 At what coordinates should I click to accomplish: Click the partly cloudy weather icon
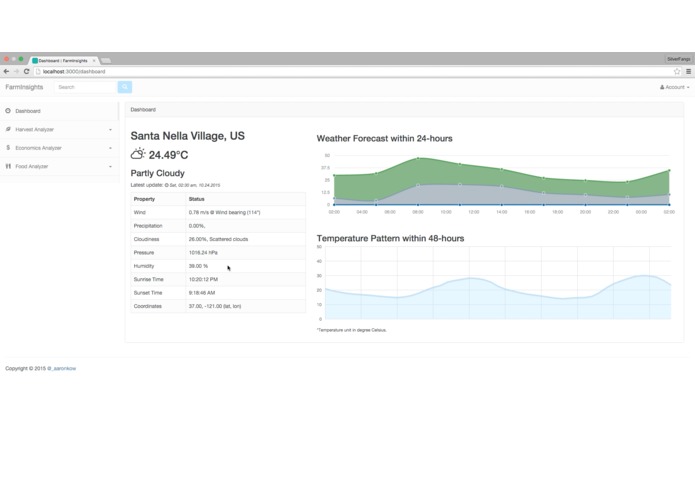point(138,154)
